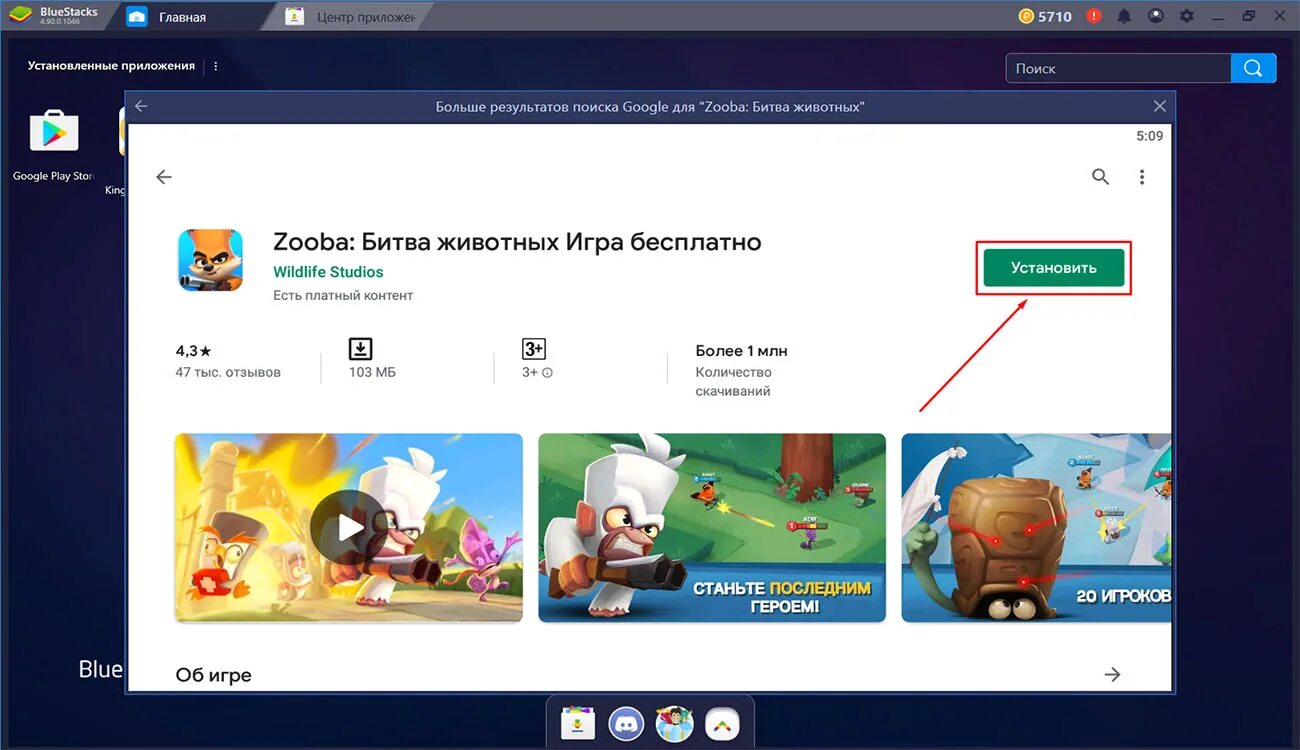Open the Google Play Store app icon

pyautogui.click(x=54, y=131)
